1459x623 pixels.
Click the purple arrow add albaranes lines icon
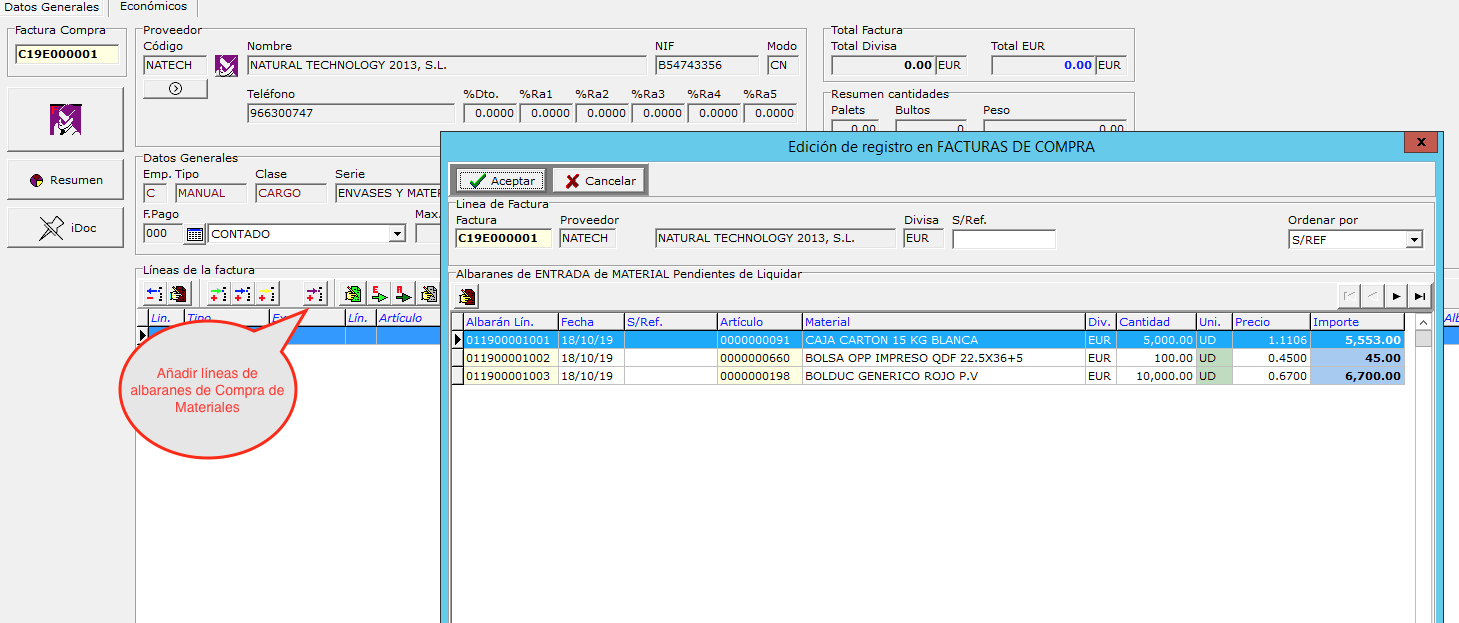[x=315, y=294]
